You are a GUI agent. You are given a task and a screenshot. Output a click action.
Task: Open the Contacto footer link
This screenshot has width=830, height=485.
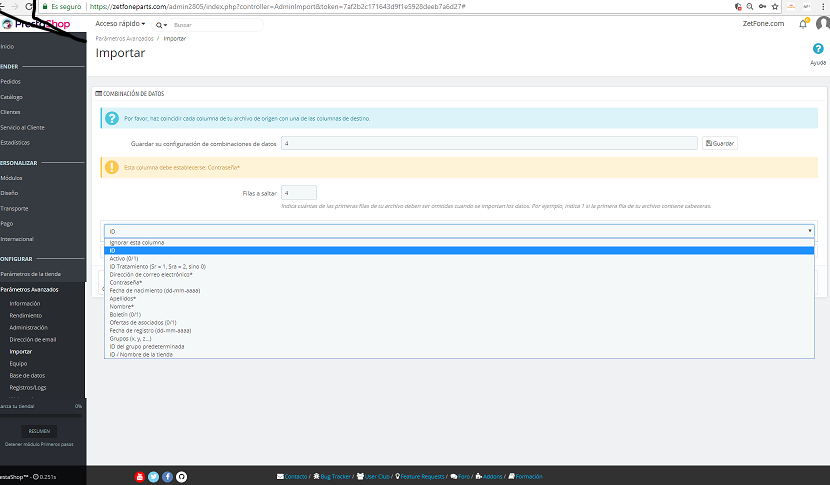pyautogui.click(x=292, y=477)
